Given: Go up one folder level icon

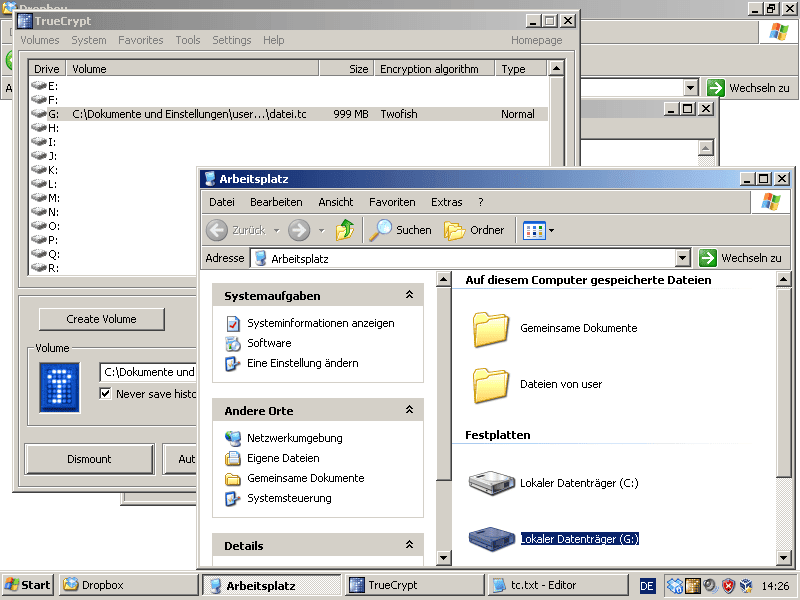Looking at the screenshot, I should coord(345,230).
